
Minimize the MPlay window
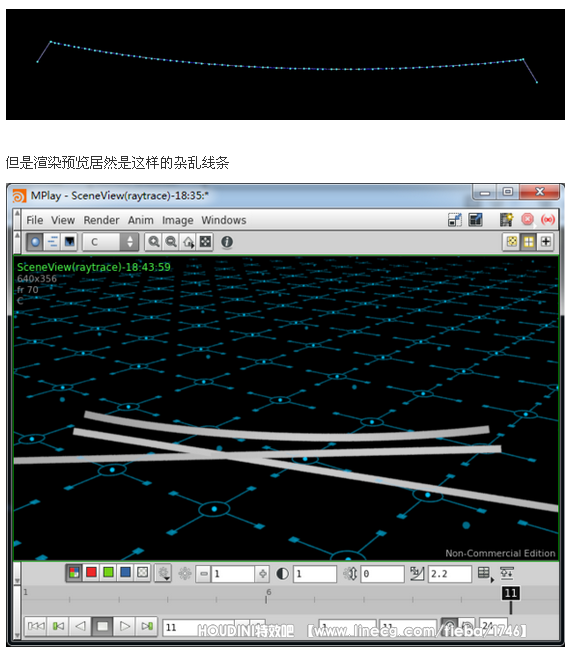485,192
